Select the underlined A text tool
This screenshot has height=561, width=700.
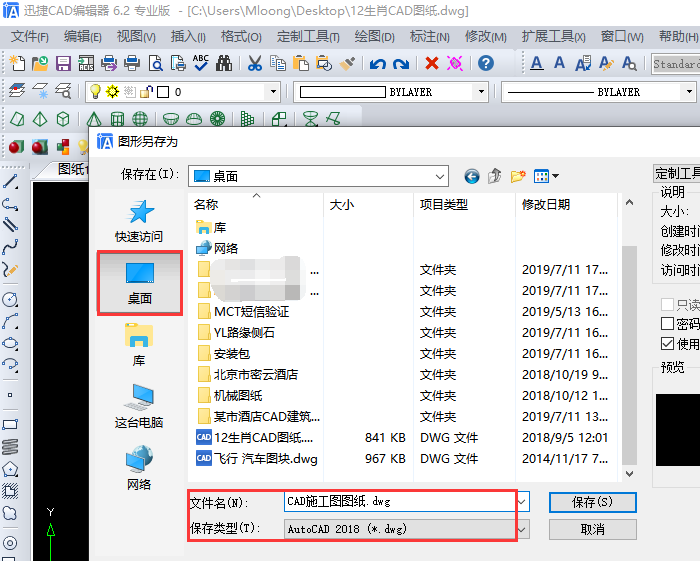(537, 63)
